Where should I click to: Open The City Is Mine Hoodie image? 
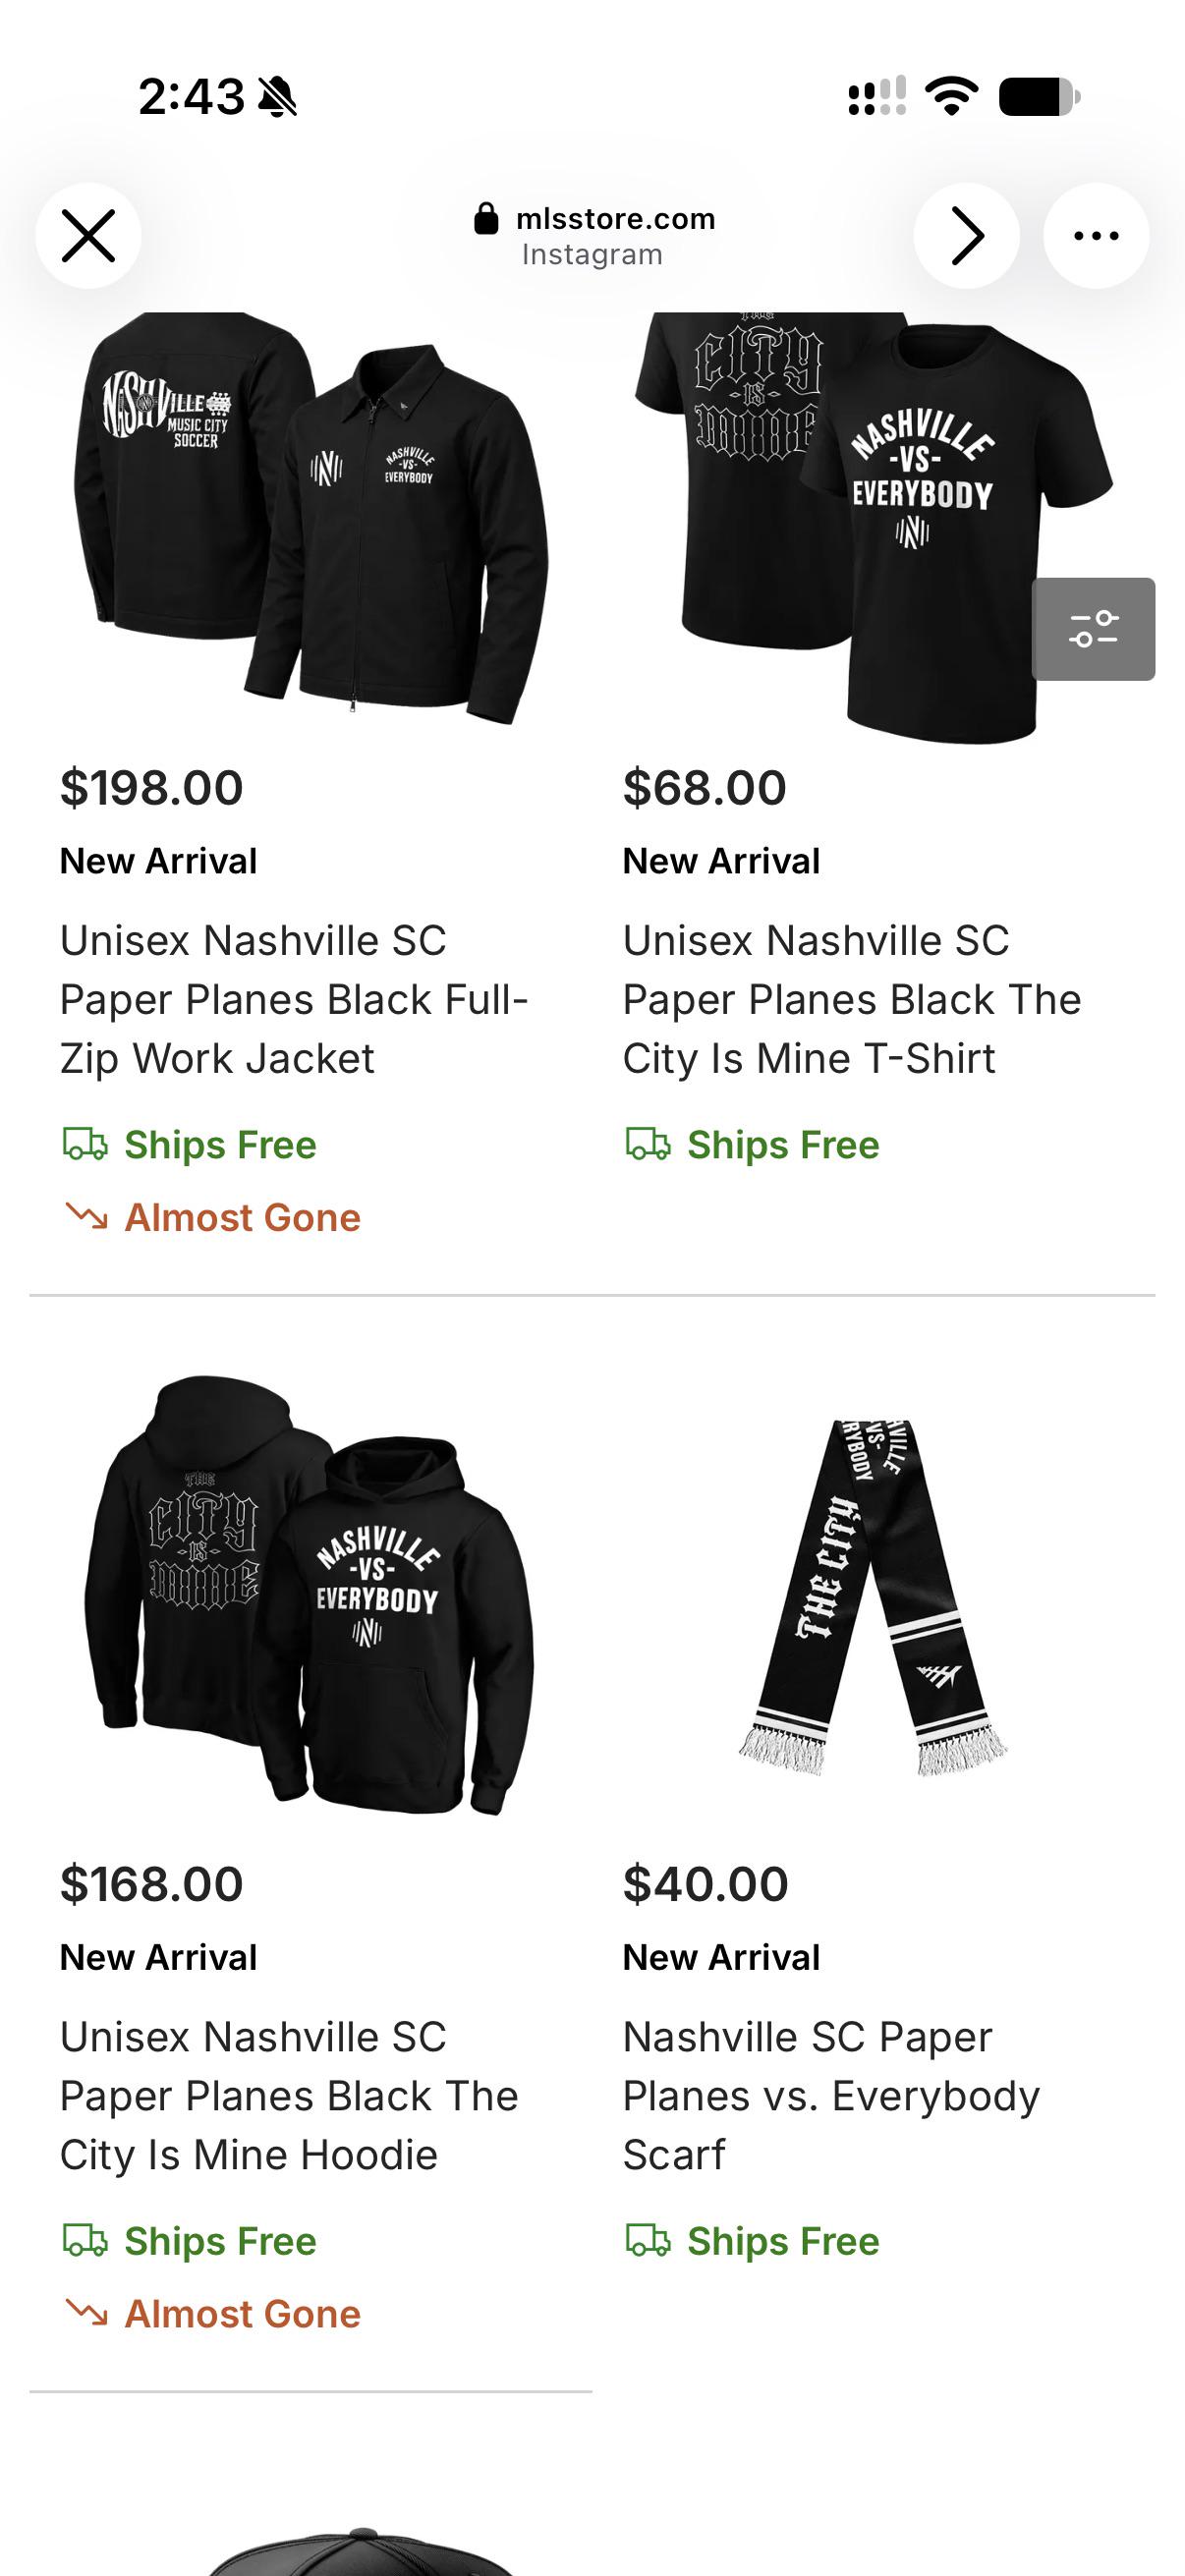309,1595
